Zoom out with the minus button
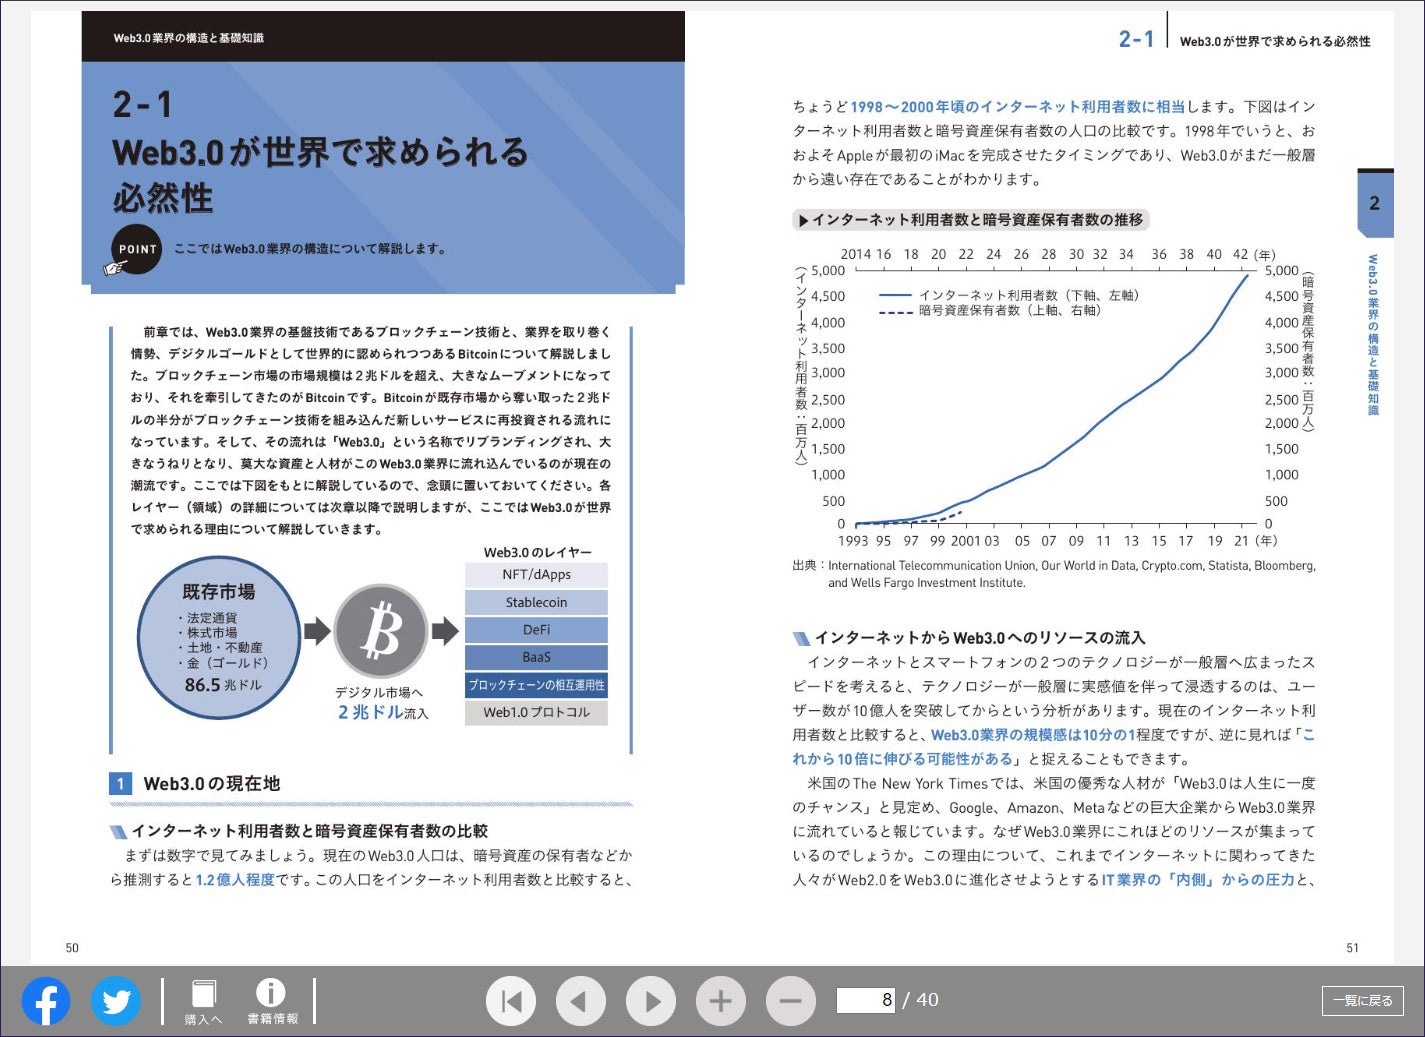This screenshot has height=1037, width=1425. click(791, 1000)
